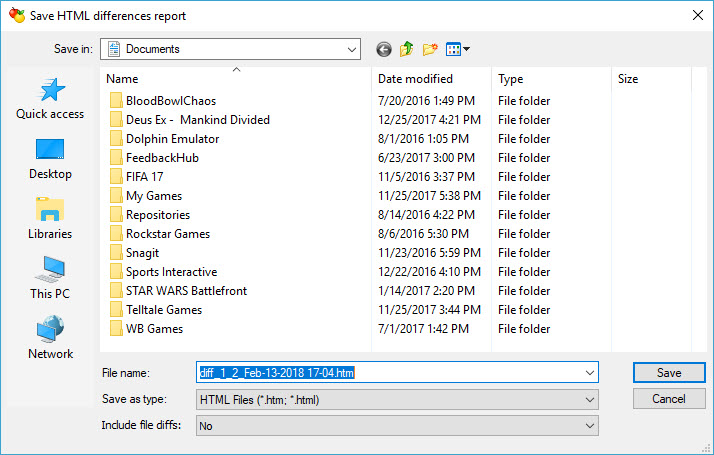The image size is (714, 455).
Task: Open Libraries in sidebar
Action: tap(50, 219)
